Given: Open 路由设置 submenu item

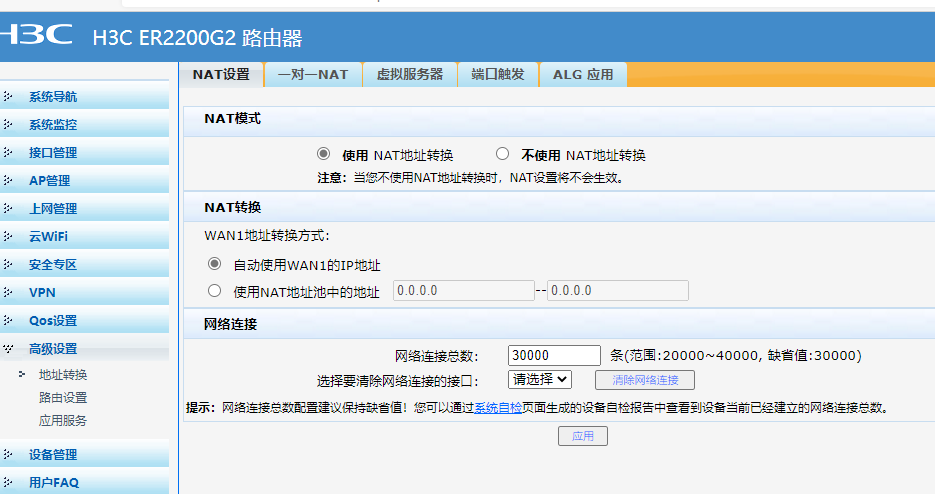Looking at the screenshot, I should (63, 397).
